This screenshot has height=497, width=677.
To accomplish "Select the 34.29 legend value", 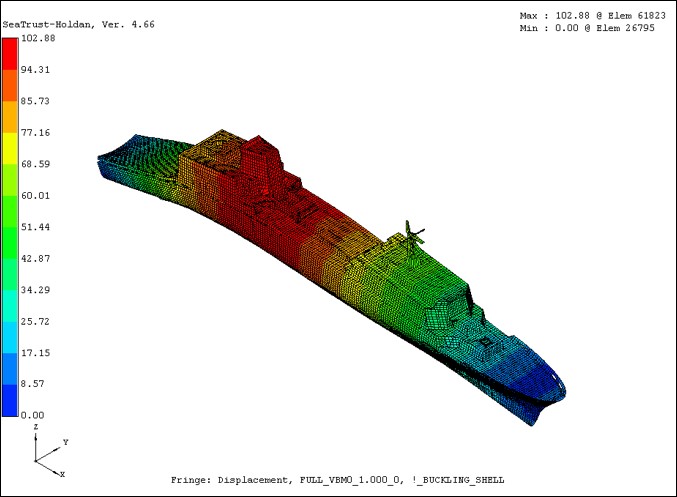I will [35, 290].
